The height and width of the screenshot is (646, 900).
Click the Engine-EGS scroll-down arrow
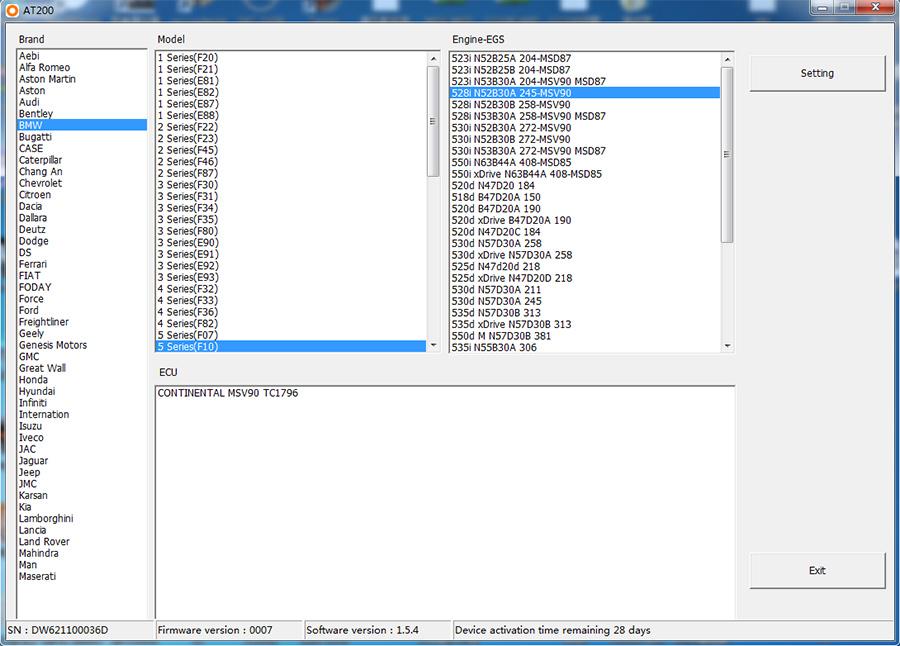725,346
